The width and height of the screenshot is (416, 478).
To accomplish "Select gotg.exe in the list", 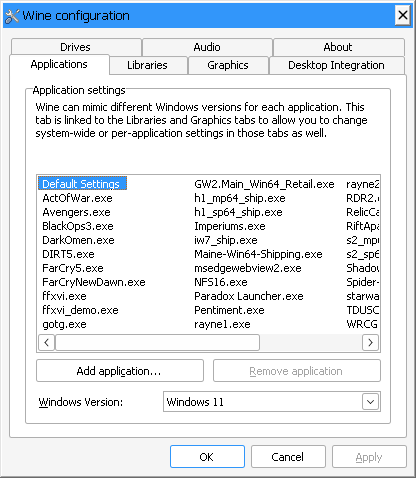I will (x=64, y=324).
